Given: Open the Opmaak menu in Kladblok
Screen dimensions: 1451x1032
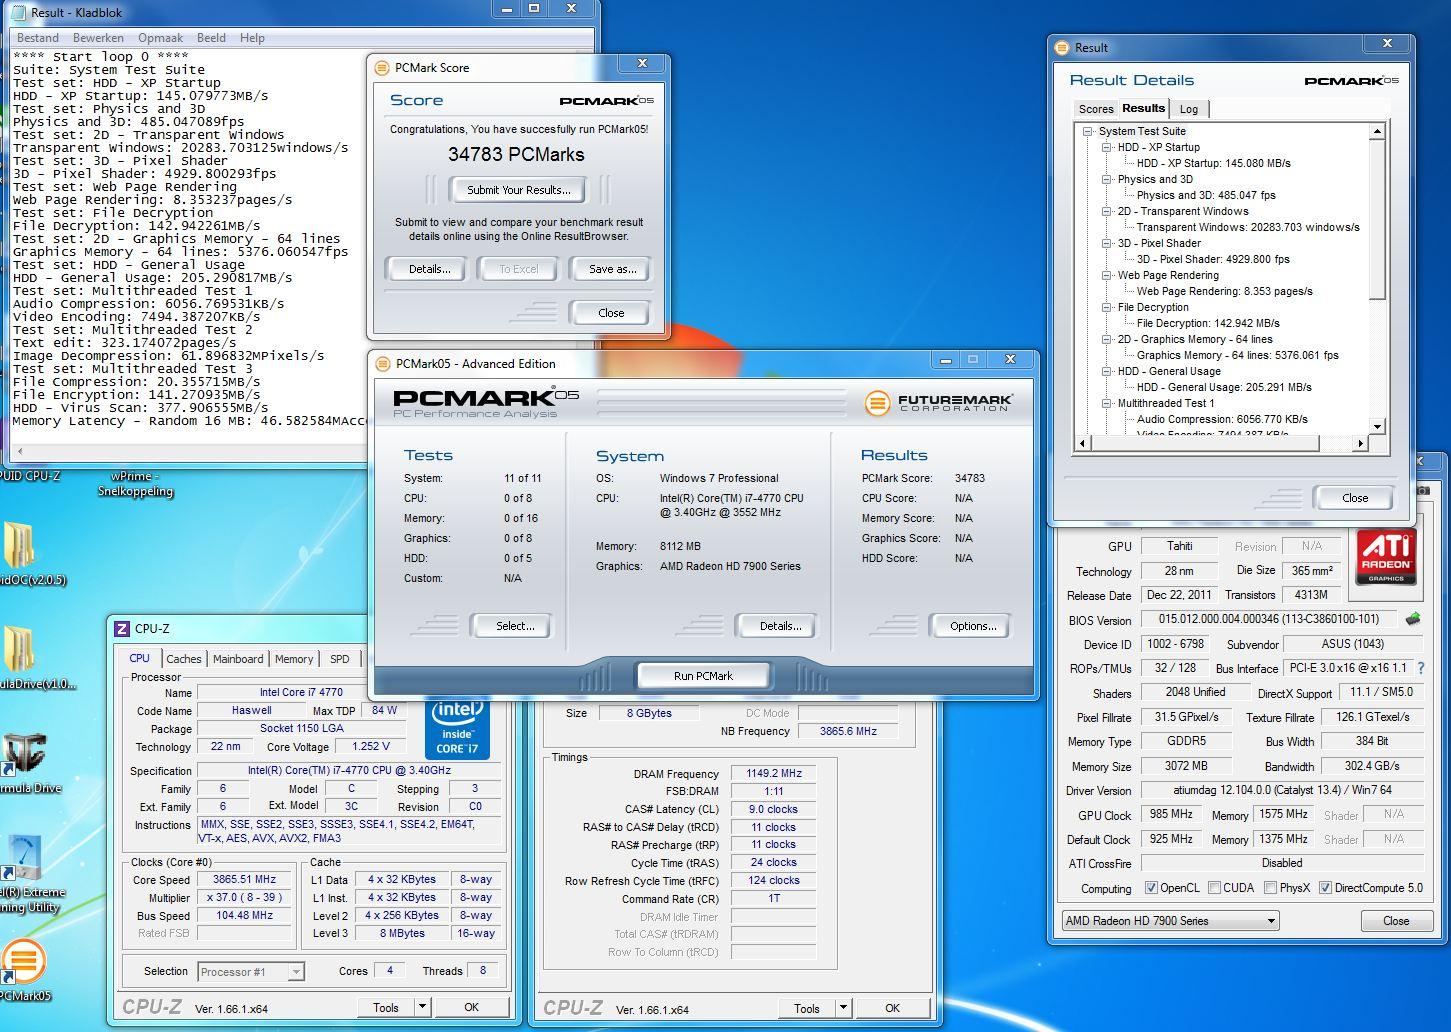Looking at the screenshot, I should point(160,38).
